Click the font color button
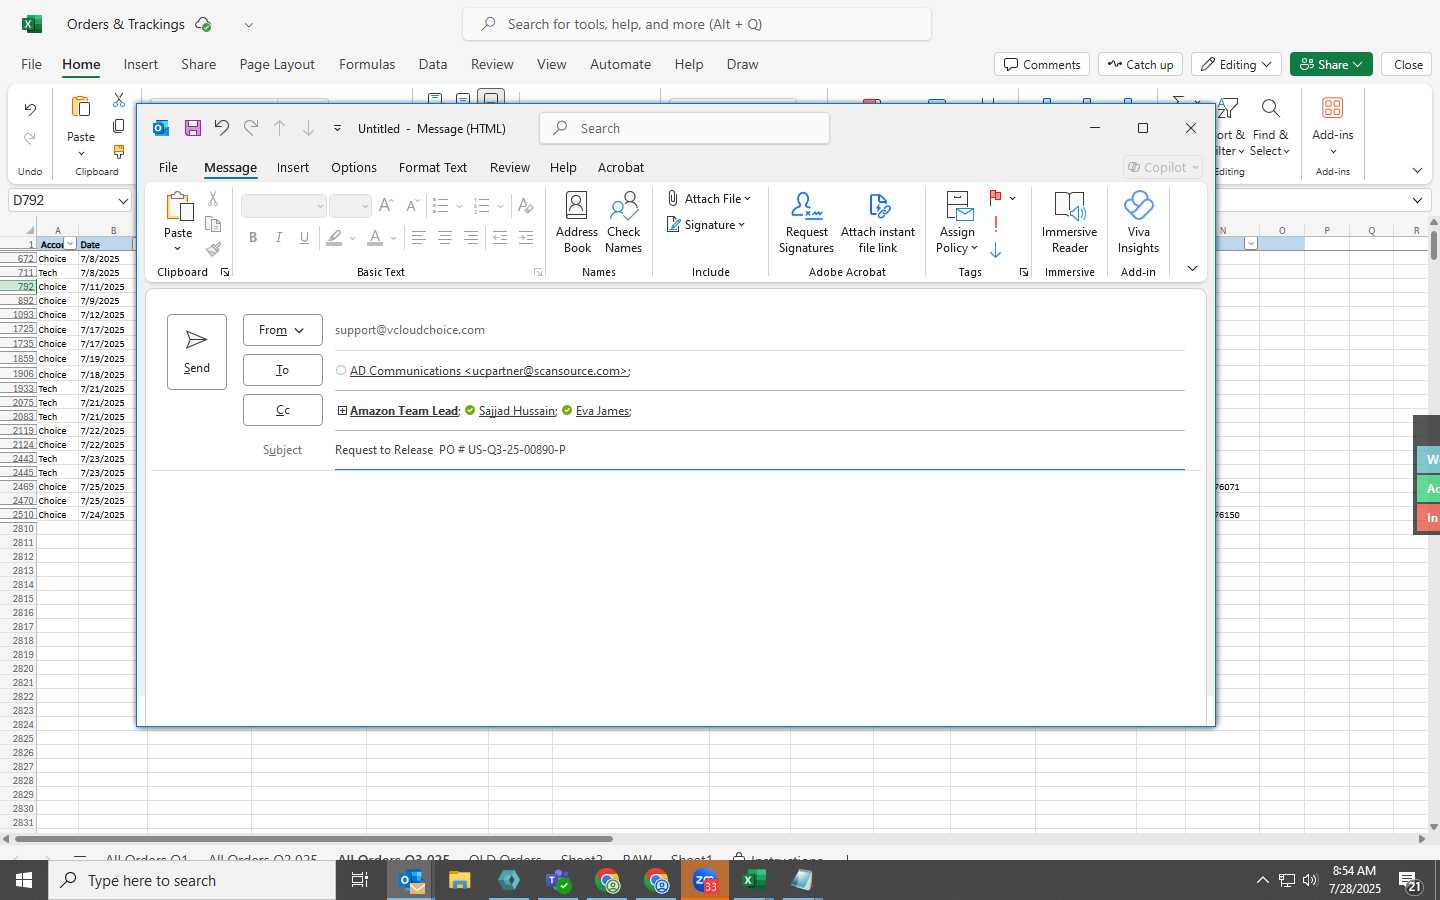This screenshot has width=1440, height=900. tap(375, 238)
